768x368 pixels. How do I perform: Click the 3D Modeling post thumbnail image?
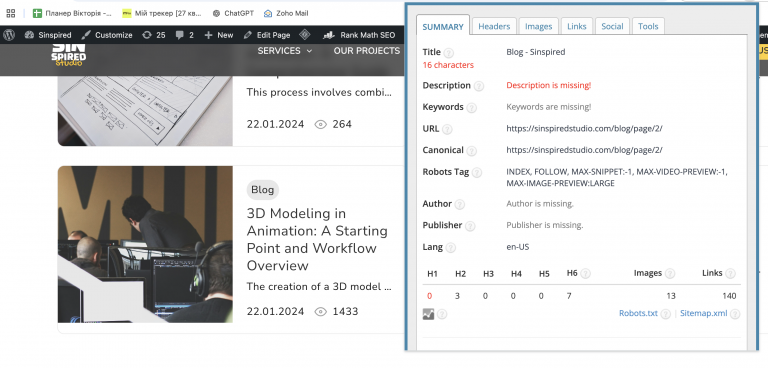coord(145,244)
